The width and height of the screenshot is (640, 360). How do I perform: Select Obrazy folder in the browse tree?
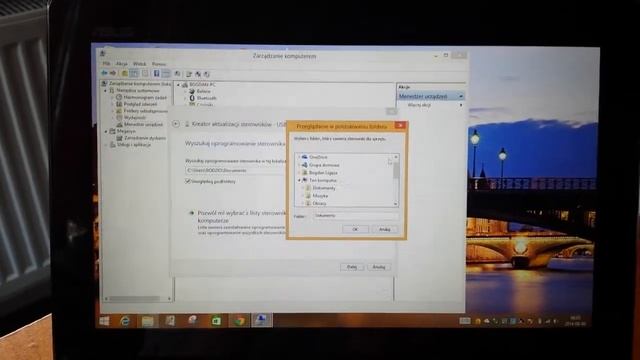(x=319, y=203)
